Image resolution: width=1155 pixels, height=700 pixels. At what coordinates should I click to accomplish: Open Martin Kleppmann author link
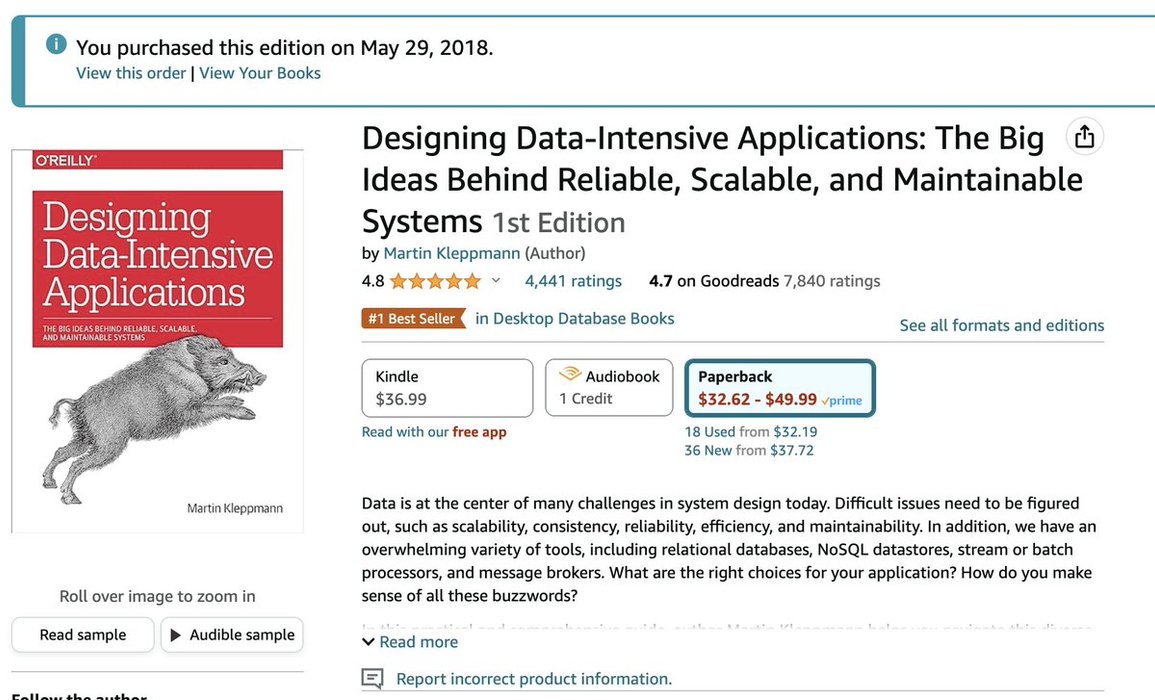pos(452,253)
